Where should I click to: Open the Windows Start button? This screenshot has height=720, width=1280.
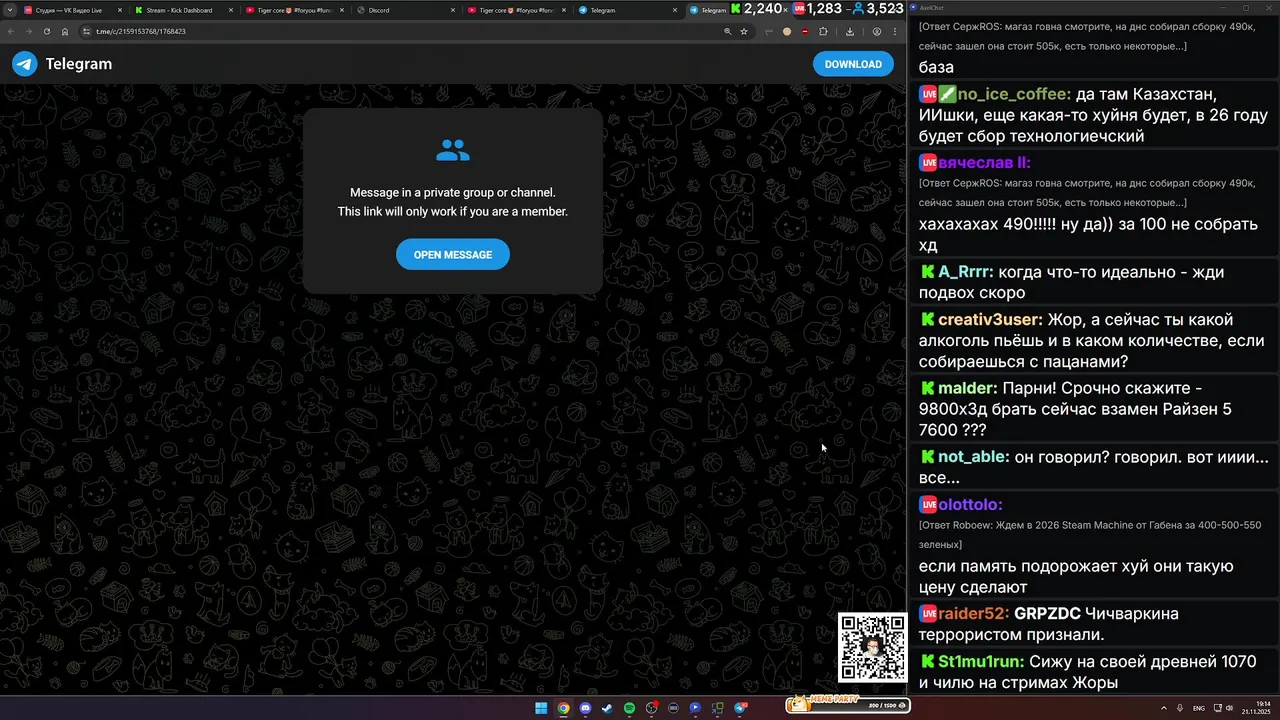click(541, 708)
